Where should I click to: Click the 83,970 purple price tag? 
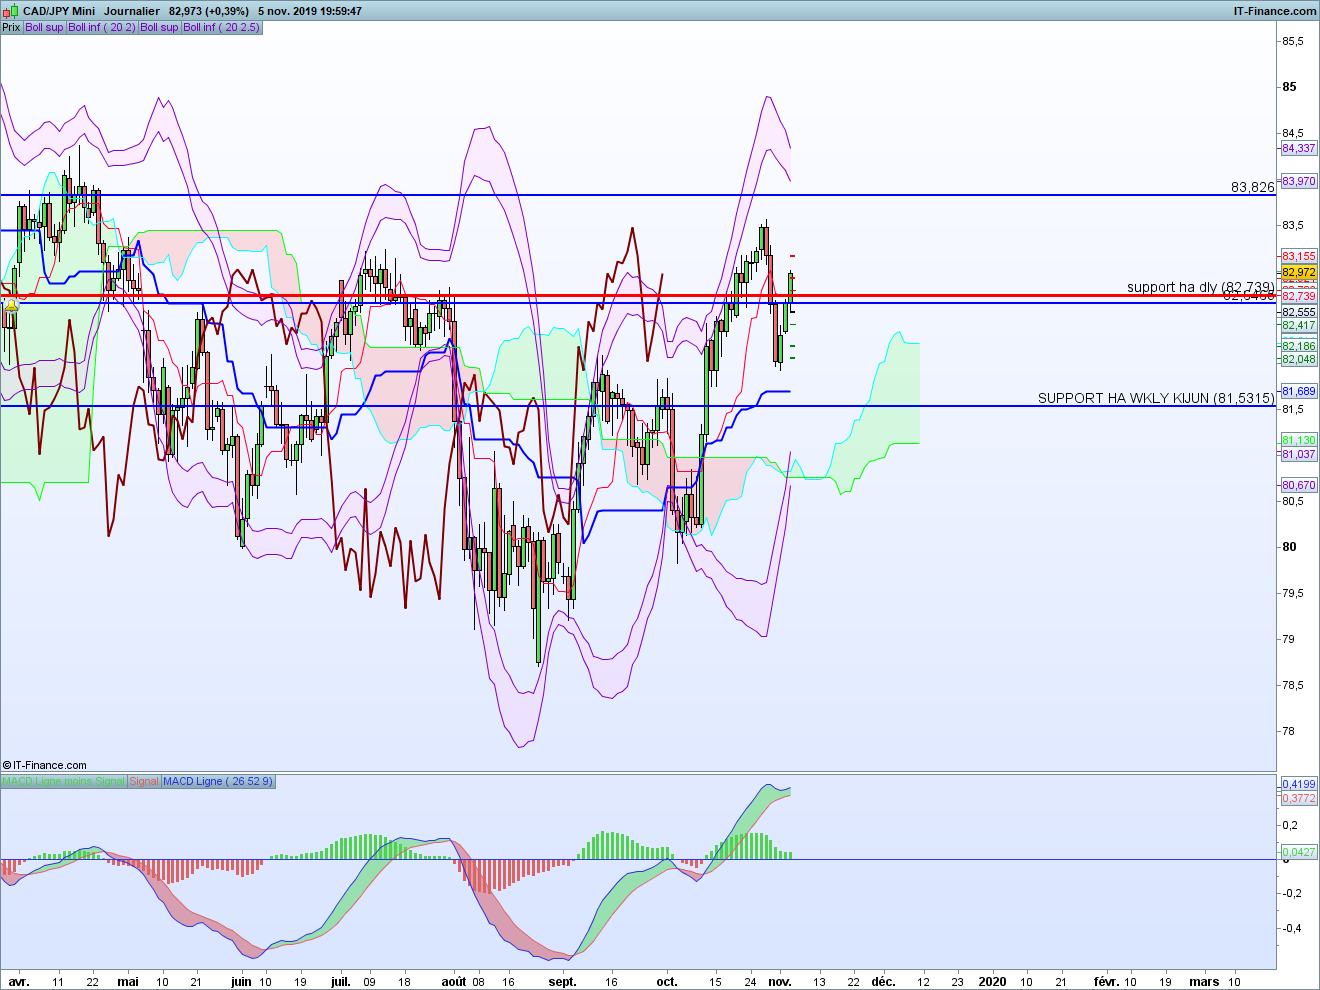[1299, 181]
